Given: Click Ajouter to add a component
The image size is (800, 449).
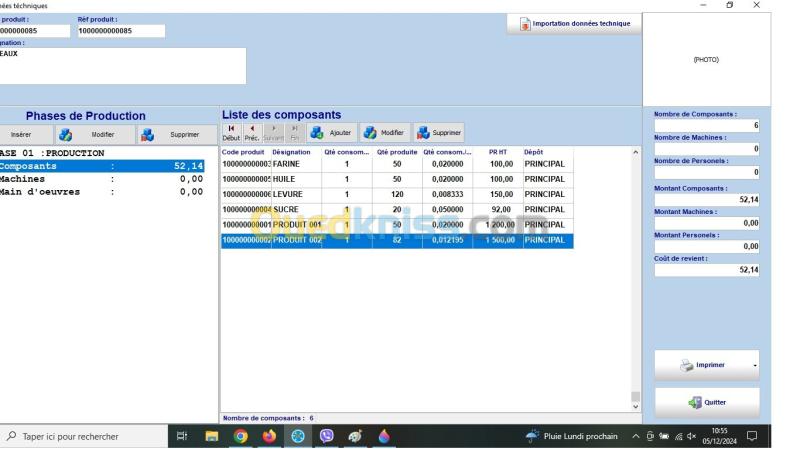Looking at the screenshot, I should pyautogui.click(x=332, y=133).
